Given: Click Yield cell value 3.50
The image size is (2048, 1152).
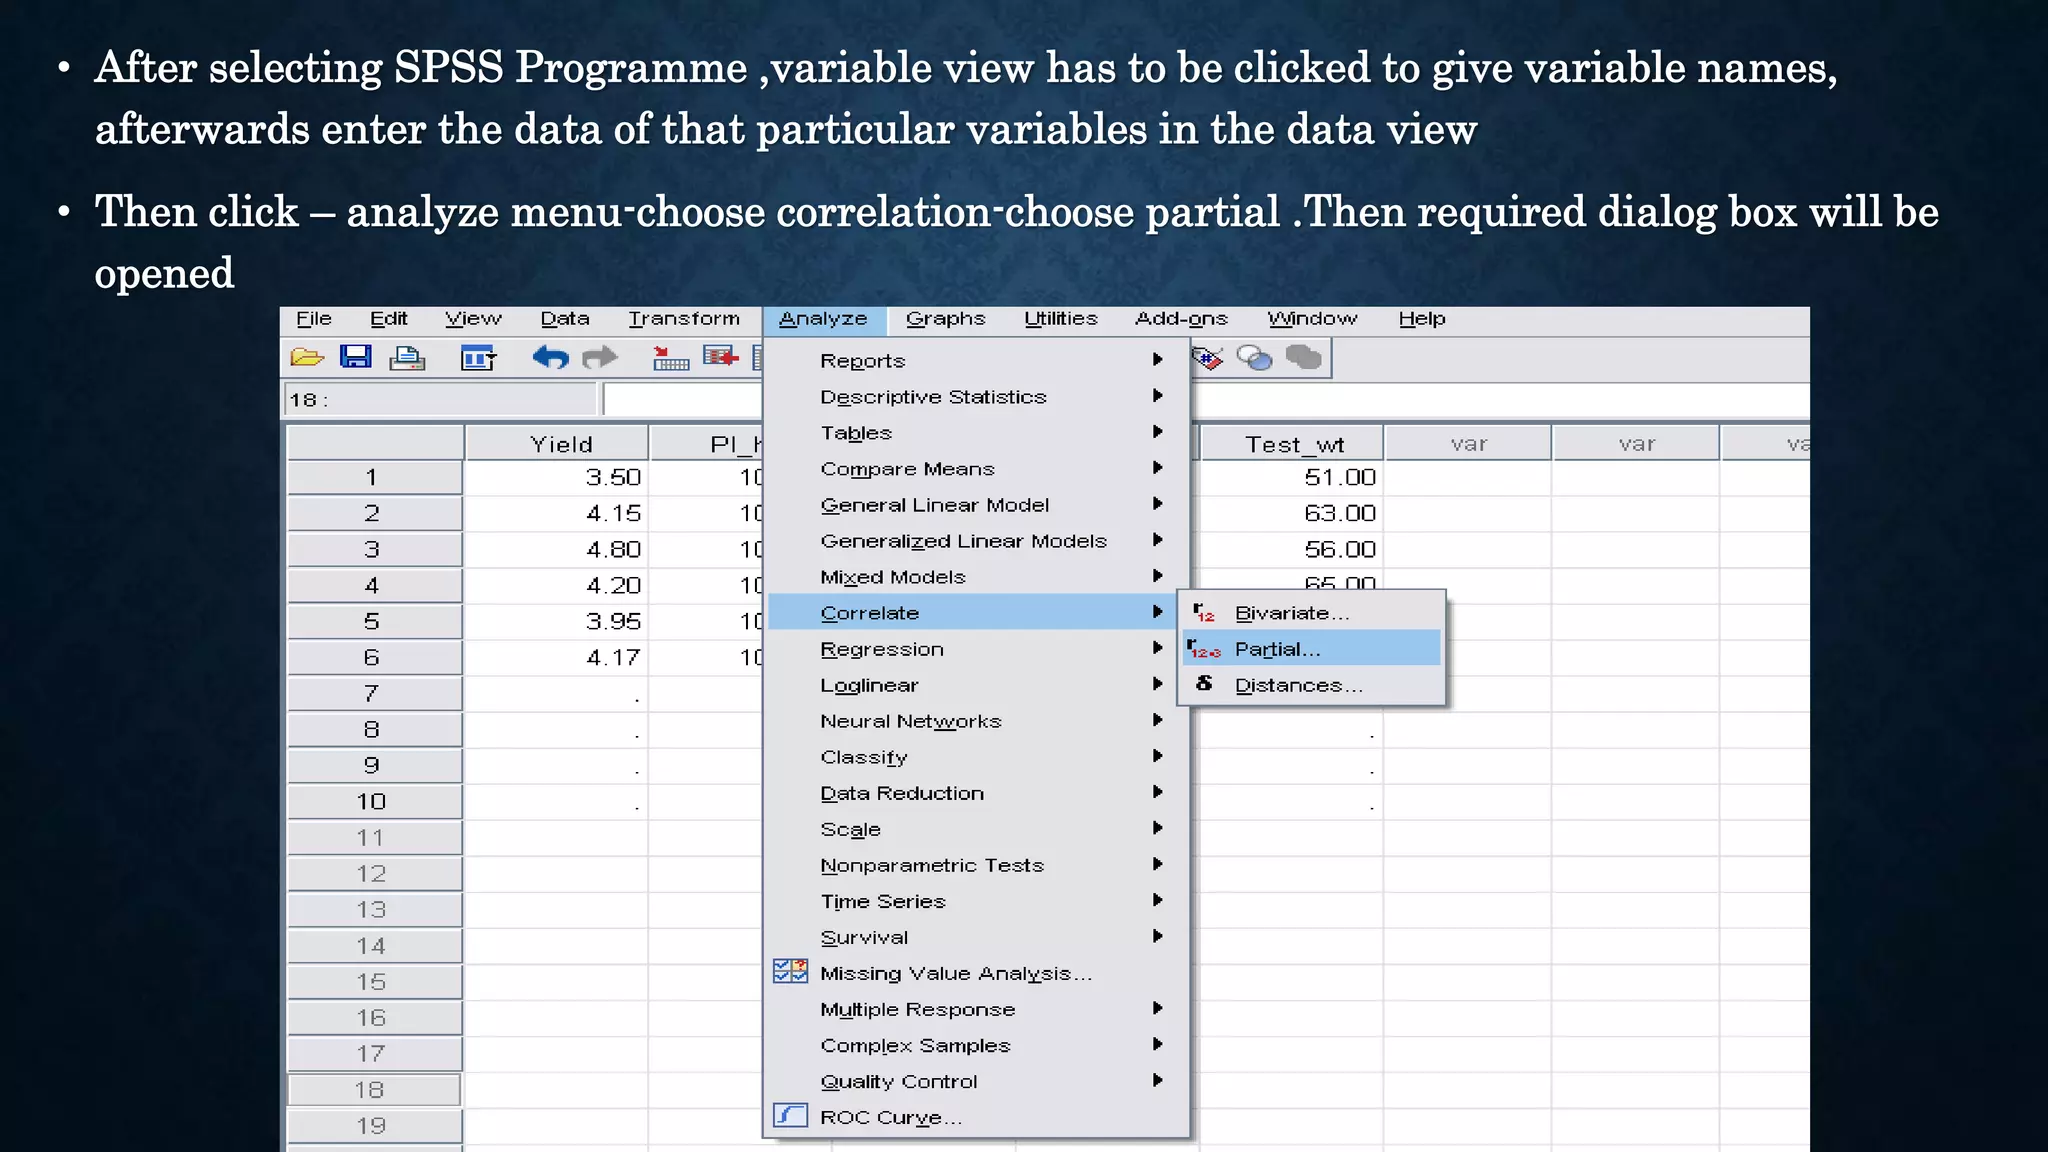Looking at the screenshot, I should click(557, 477).
